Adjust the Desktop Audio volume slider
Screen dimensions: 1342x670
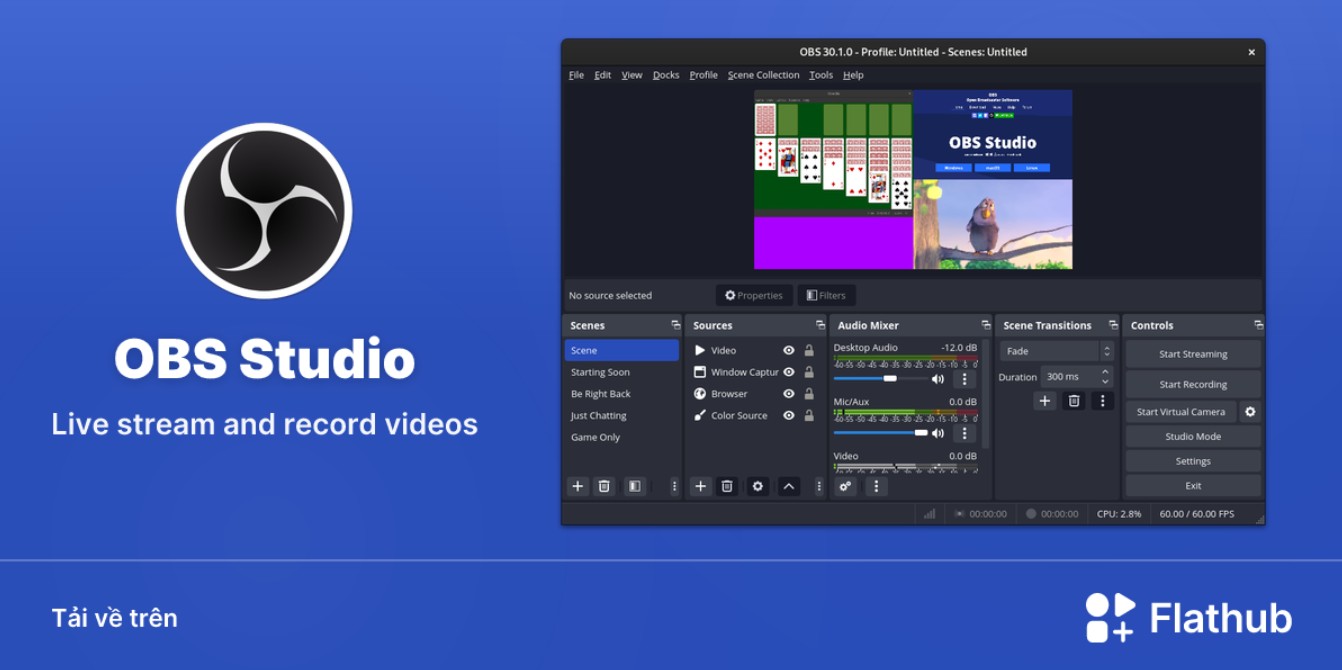880,379
